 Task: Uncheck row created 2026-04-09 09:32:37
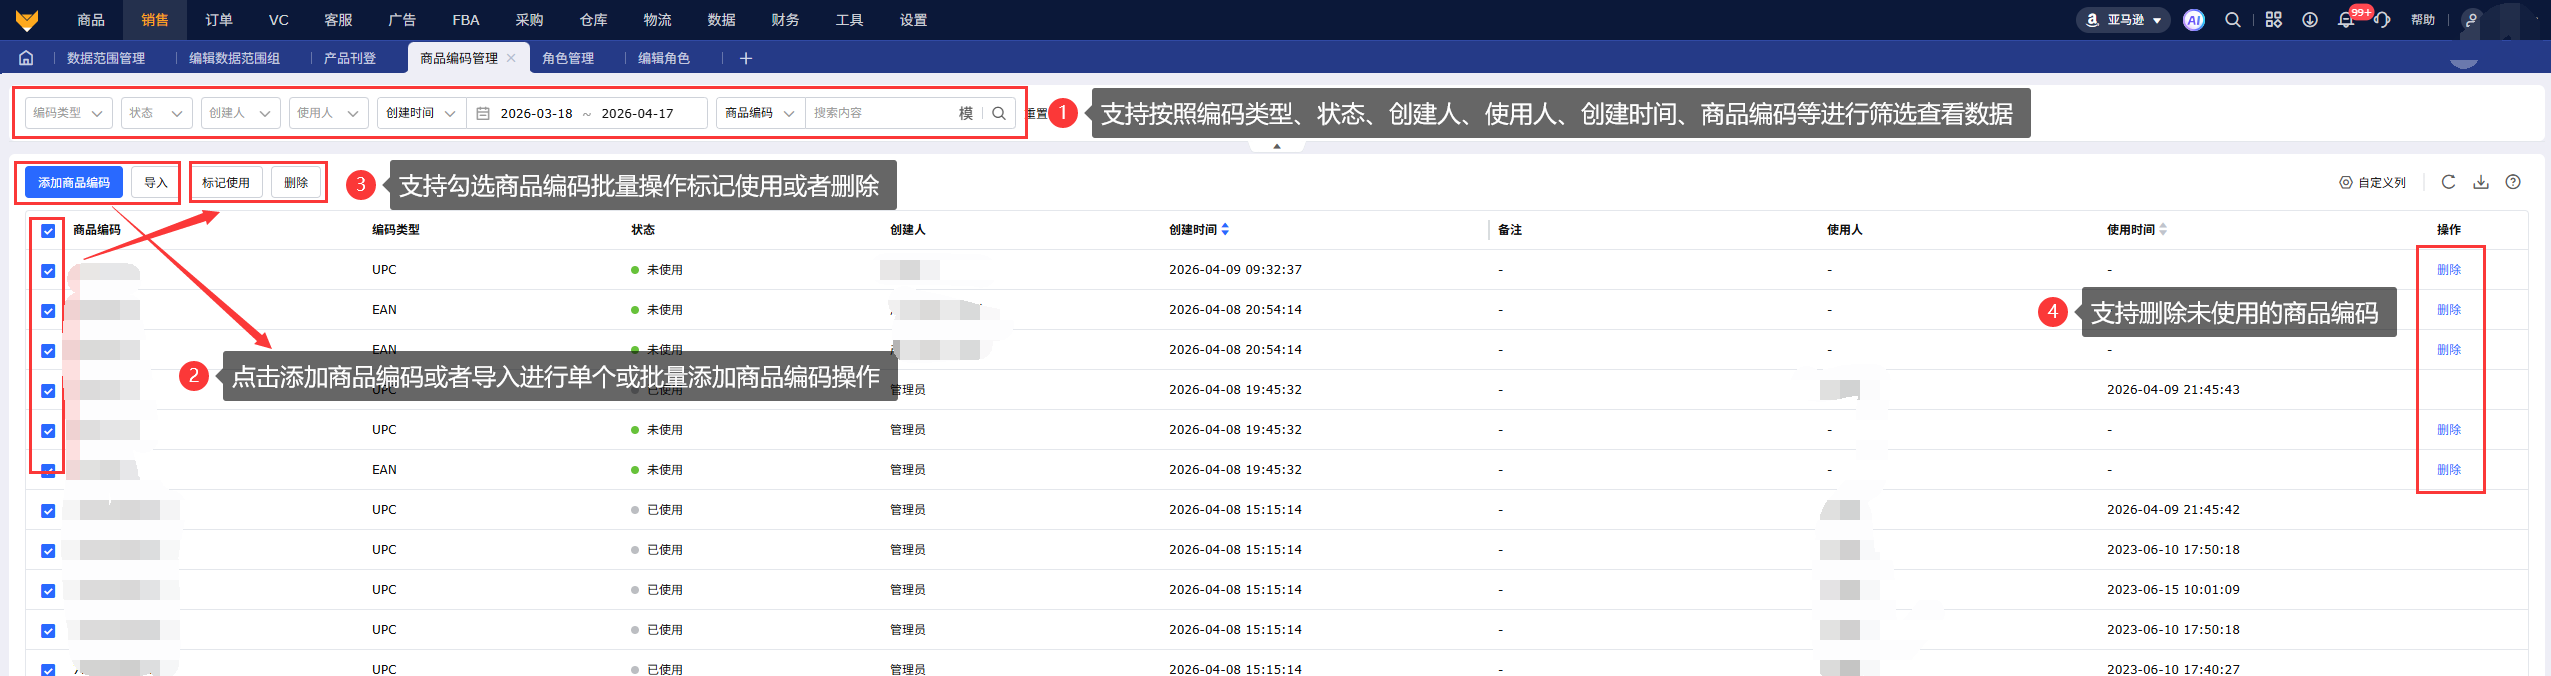pos(48,271)
